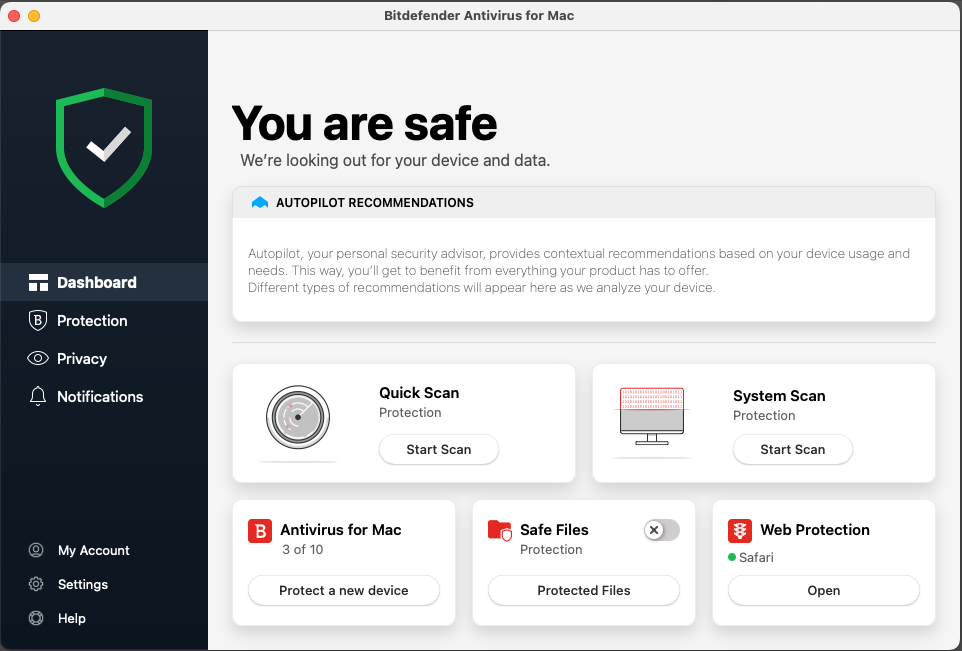The height and width of the screenshot is (651, 962).
Task: Open Notifications from the sidebar
Action: [100, 396]
